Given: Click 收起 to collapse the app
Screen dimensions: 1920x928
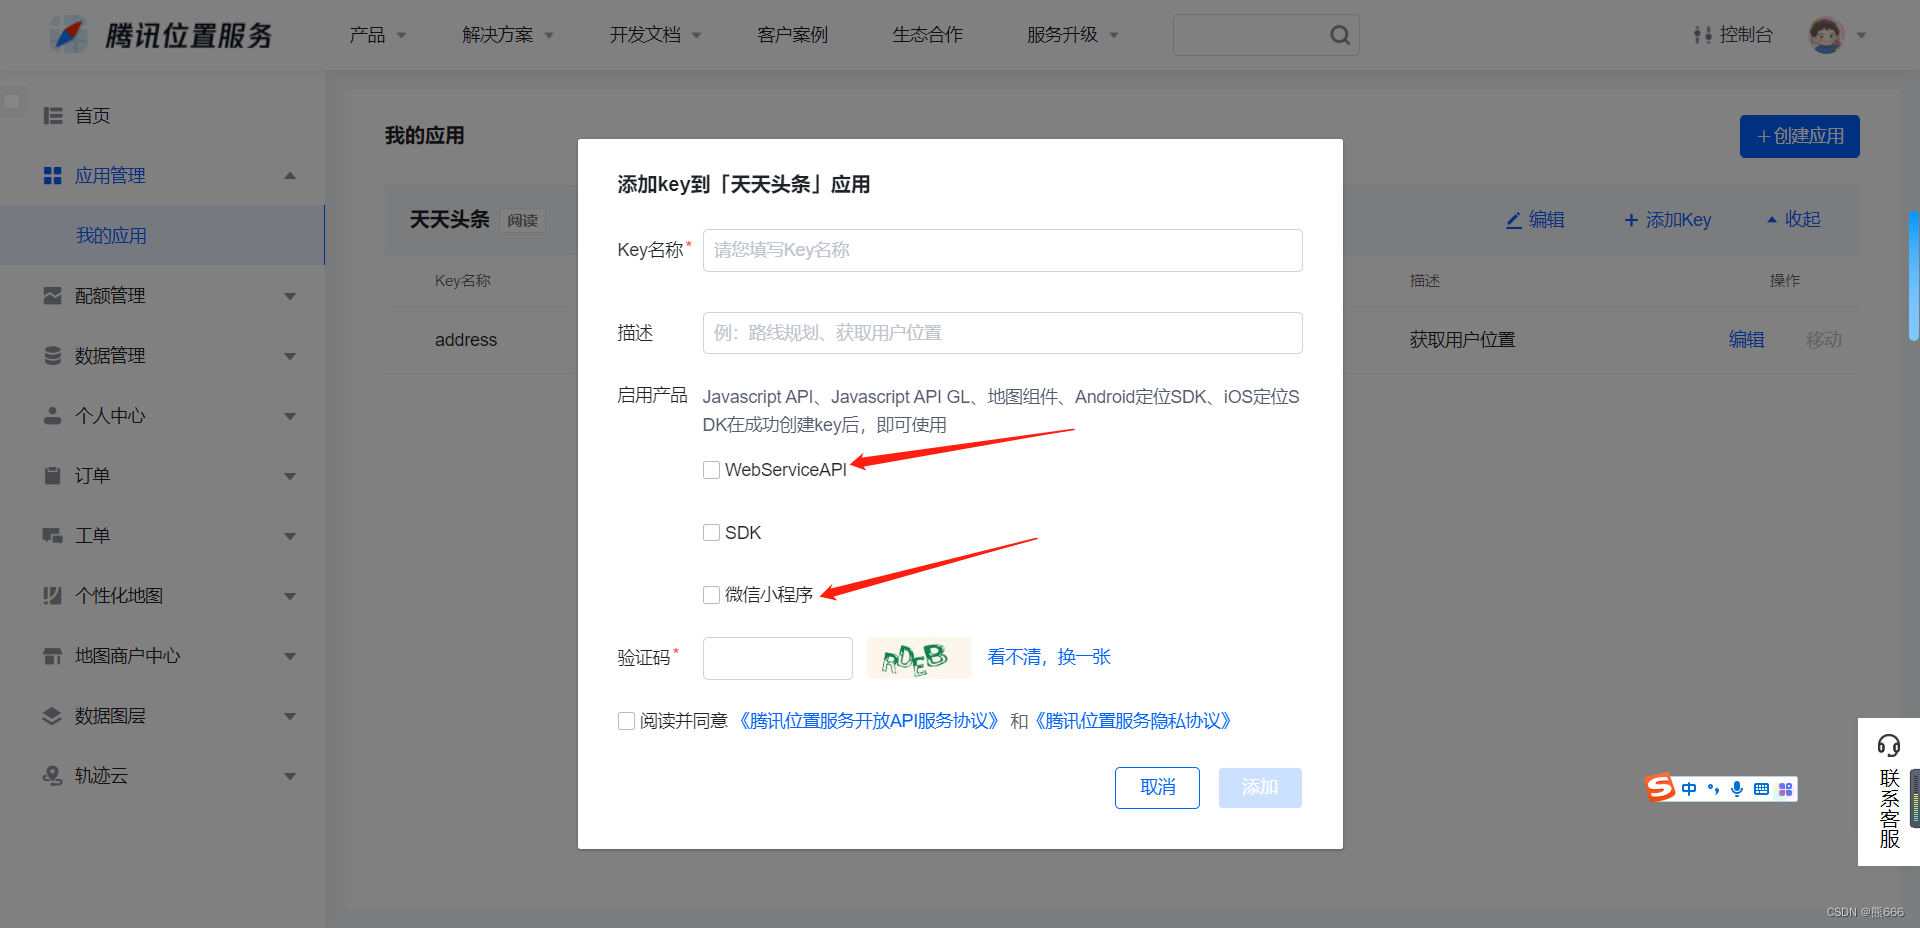Looking at the screenshot, I should [1793, 220].
